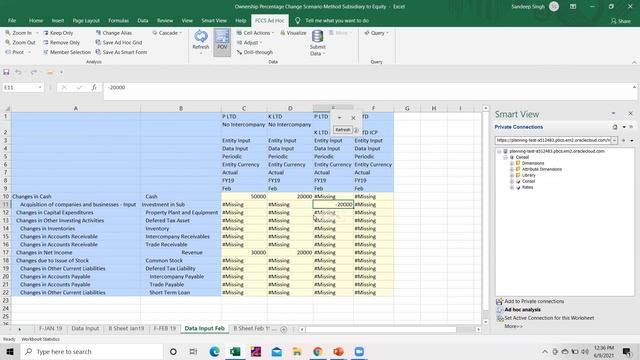Click the taskbar search box
Image resolution: width=640 pixels, height=360 pixels.
pos(92,351)
